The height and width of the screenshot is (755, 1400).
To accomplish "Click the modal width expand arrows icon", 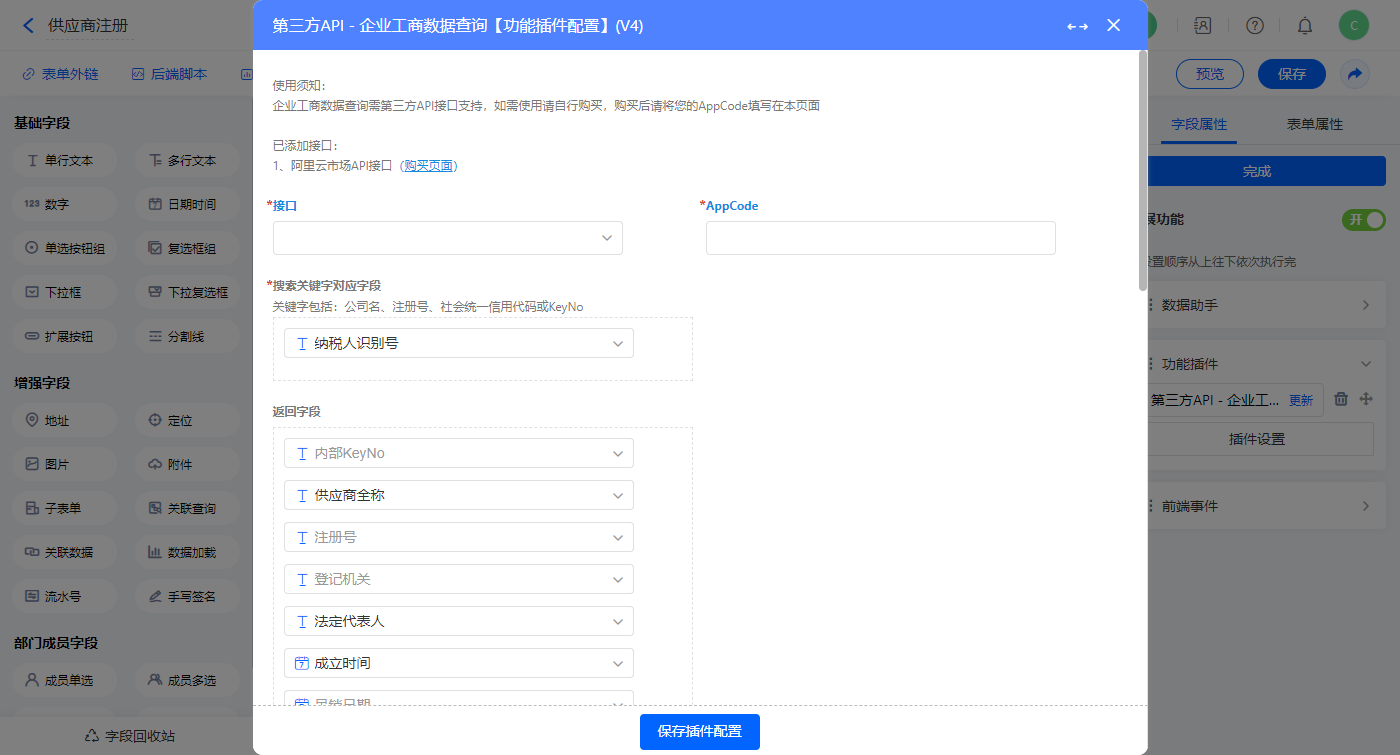I will tap(1077, 26).
